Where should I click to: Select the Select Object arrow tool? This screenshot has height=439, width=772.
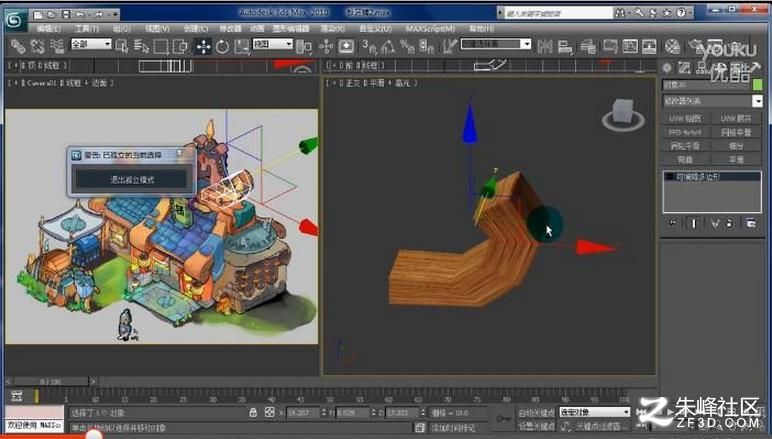(x=122, y=46)
